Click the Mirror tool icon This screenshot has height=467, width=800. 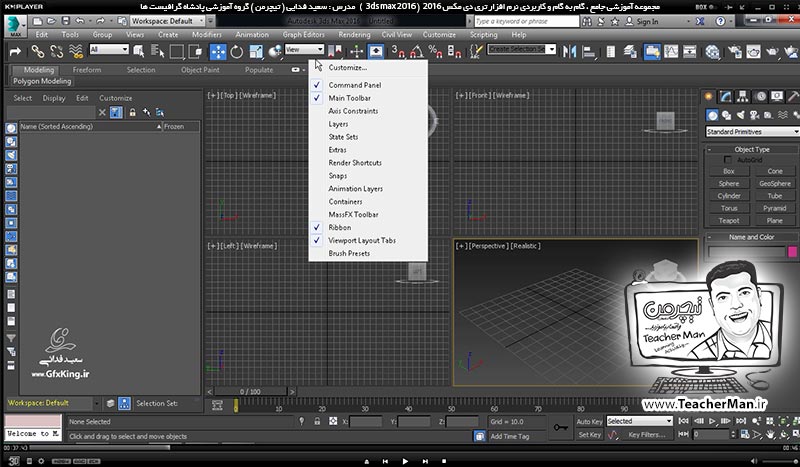click(x=569, y=52)
